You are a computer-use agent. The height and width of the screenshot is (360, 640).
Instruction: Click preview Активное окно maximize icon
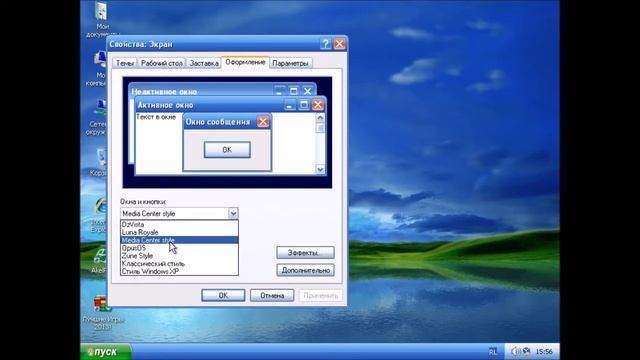click(x=304, y=105)
